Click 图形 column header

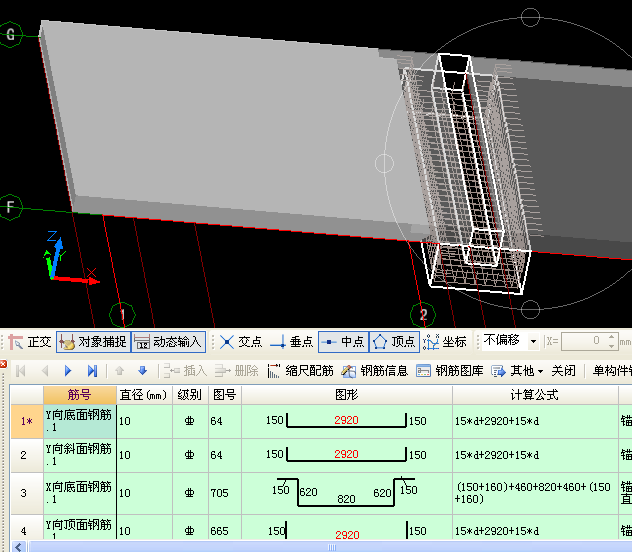347,395
